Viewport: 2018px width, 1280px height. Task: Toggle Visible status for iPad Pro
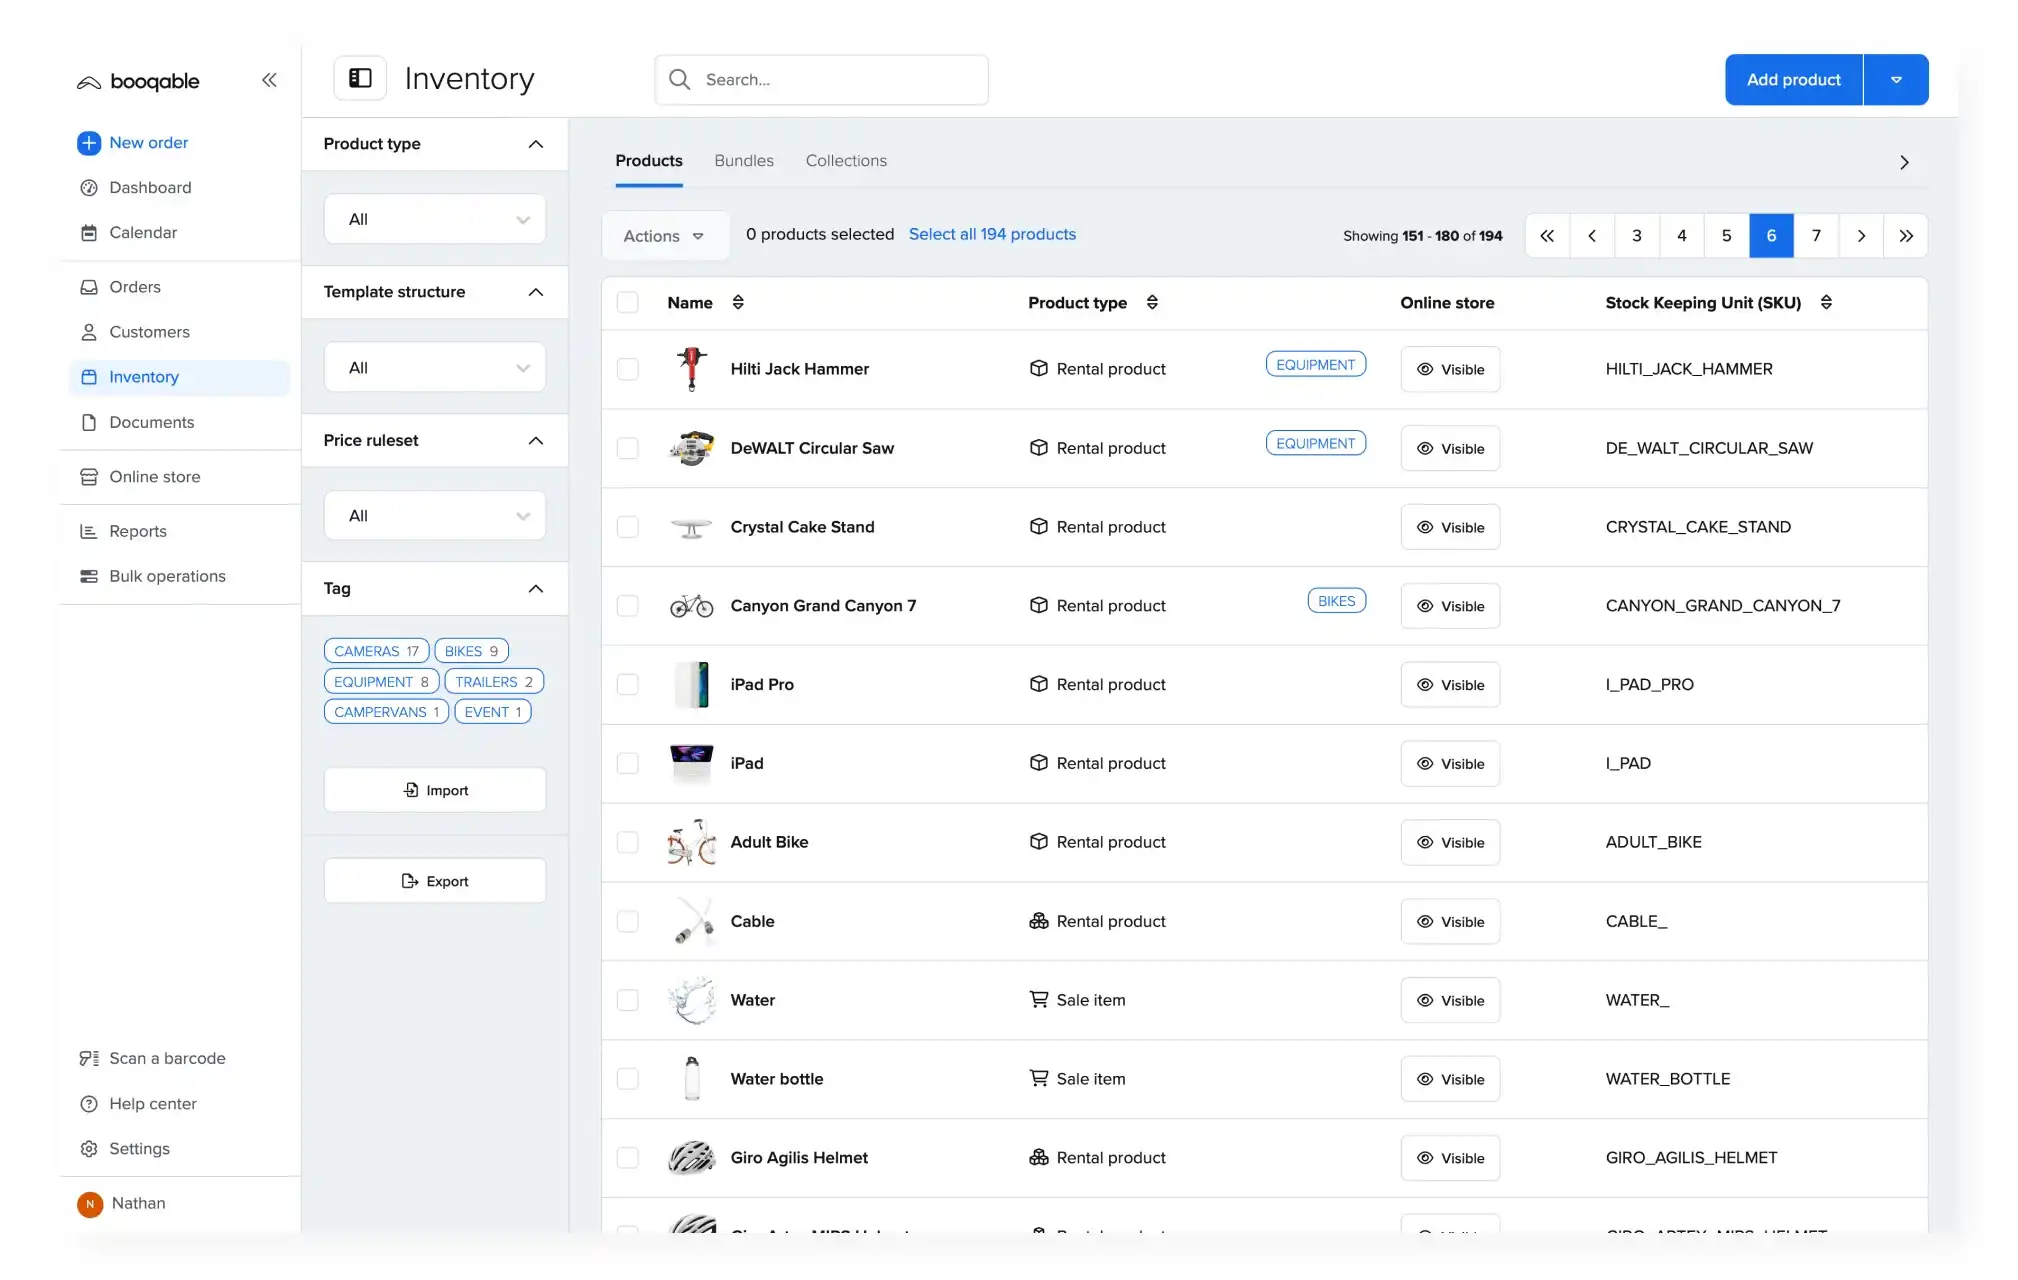coord(1450,685)
